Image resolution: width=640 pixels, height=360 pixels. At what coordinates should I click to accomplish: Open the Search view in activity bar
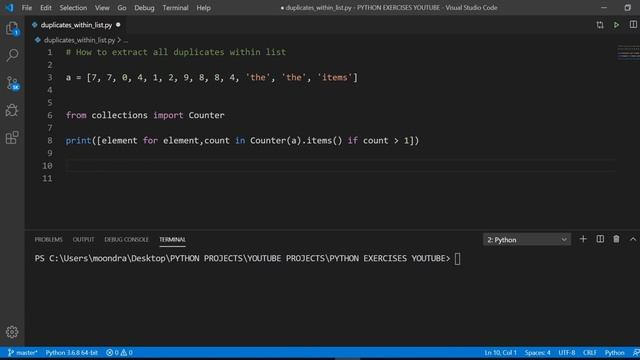tap(12, 55)
